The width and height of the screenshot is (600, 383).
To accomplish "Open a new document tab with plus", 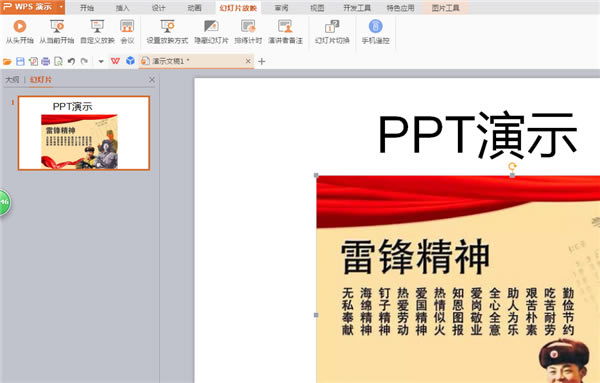I will (262, 61).
